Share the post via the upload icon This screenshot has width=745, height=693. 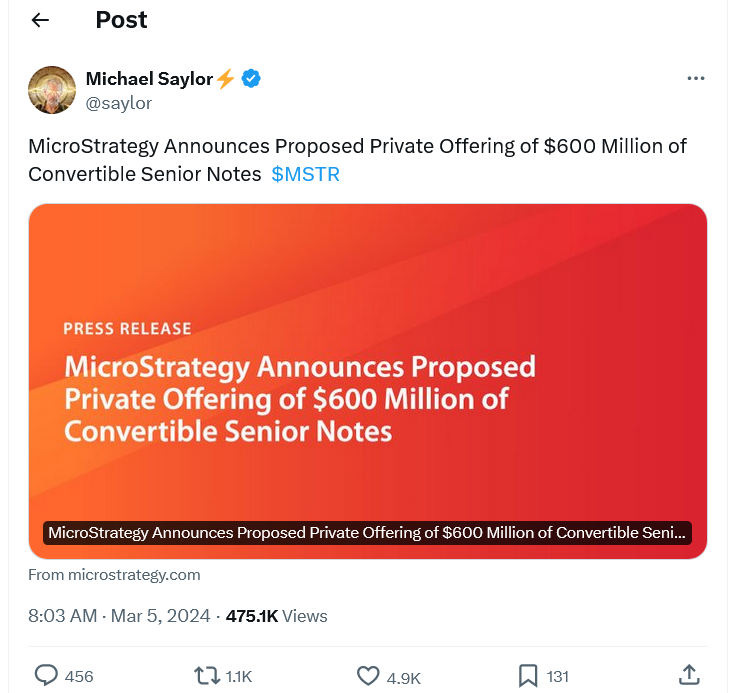pyautogui.click(x=689, y=675)
